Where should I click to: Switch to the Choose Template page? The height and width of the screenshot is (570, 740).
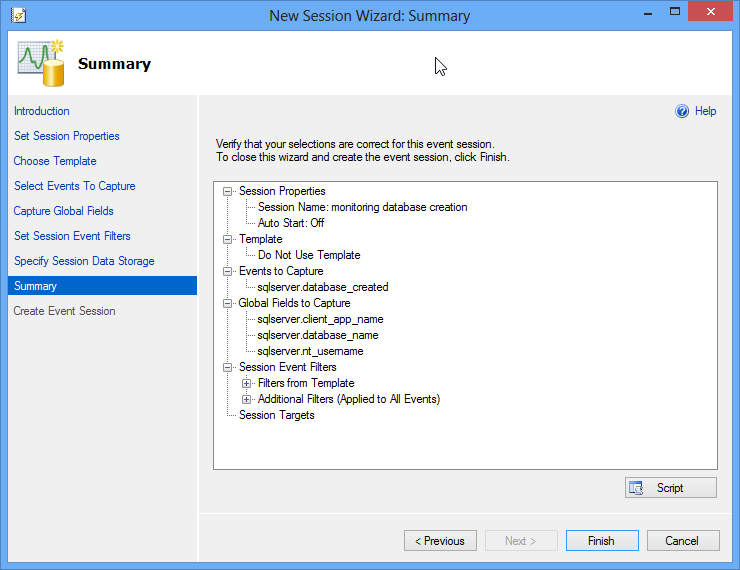pos(55,161)
